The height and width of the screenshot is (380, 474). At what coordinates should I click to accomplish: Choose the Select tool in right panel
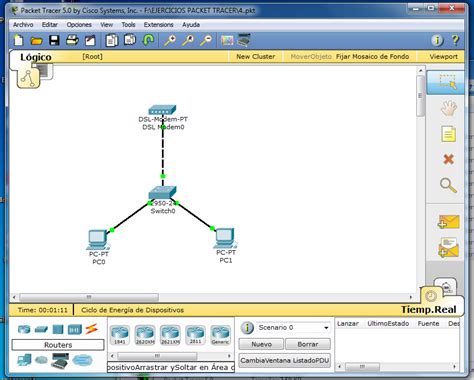445,82
